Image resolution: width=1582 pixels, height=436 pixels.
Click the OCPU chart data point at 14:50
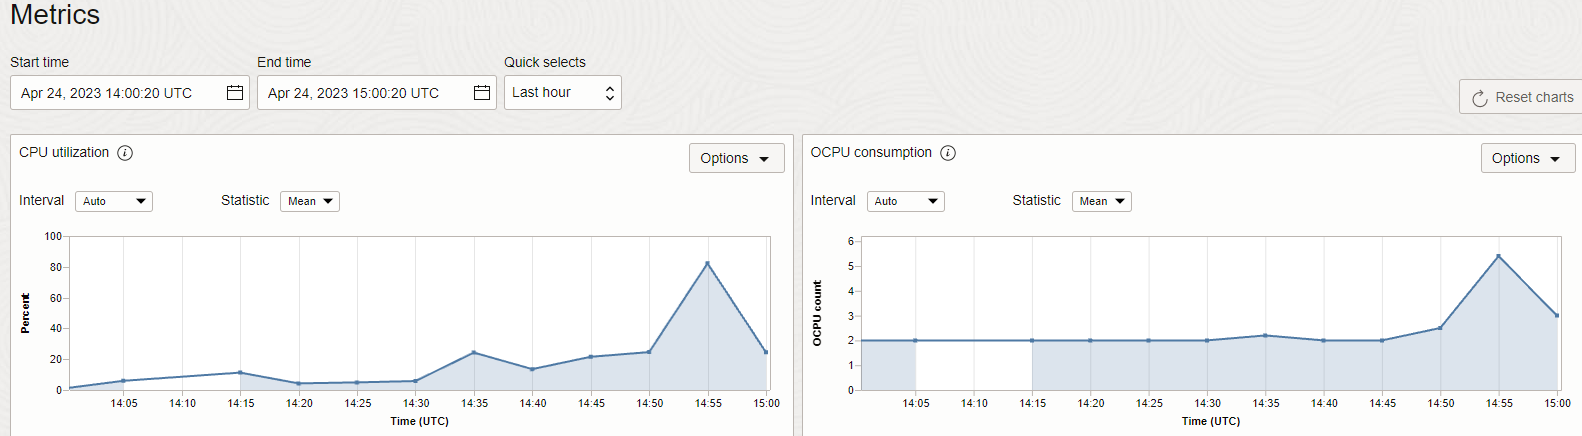[1440, 328]
